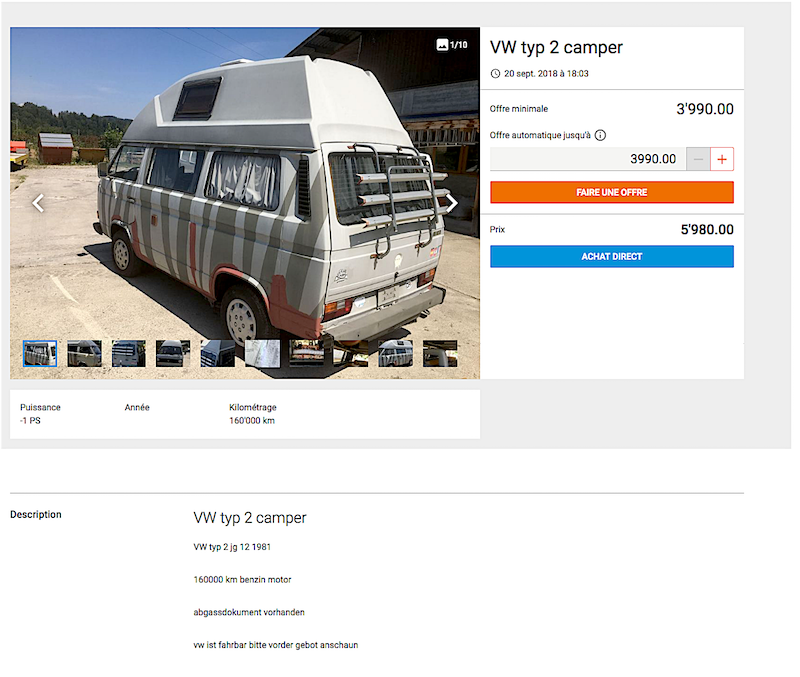Click the ACHAT DIRECT button
The height and width of the screenshot is (677, 800).
[x=612, y=257]
